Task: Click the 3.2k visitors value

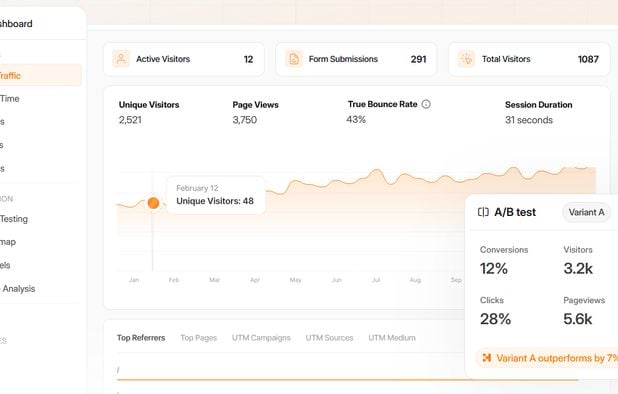Action: point(578,269)
